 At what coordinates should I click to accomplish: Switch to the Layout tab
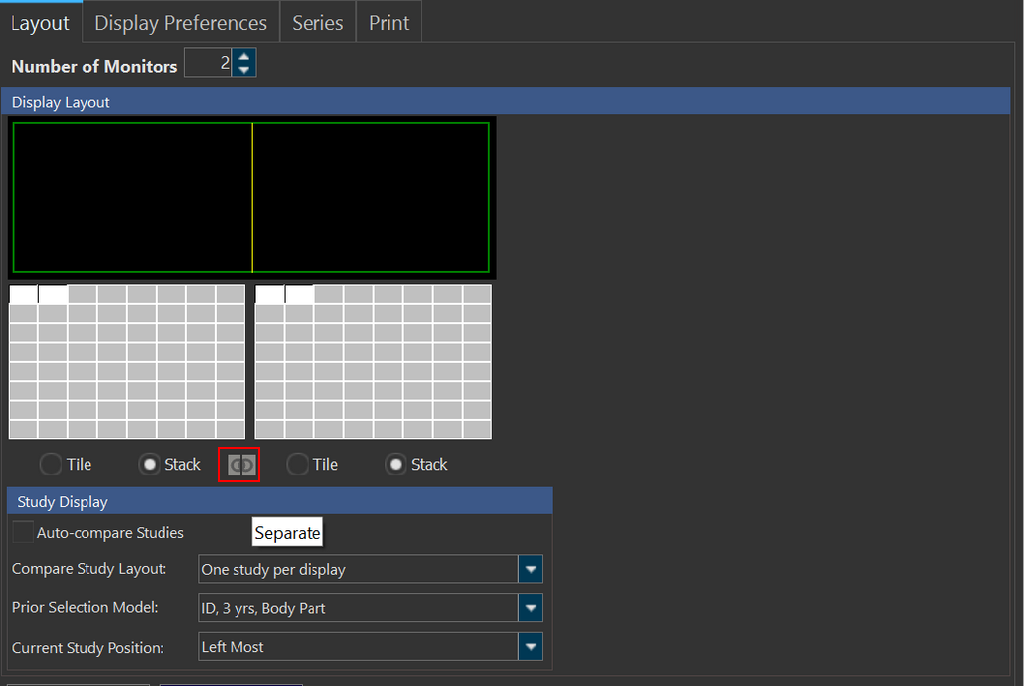(x=41, y=23)
